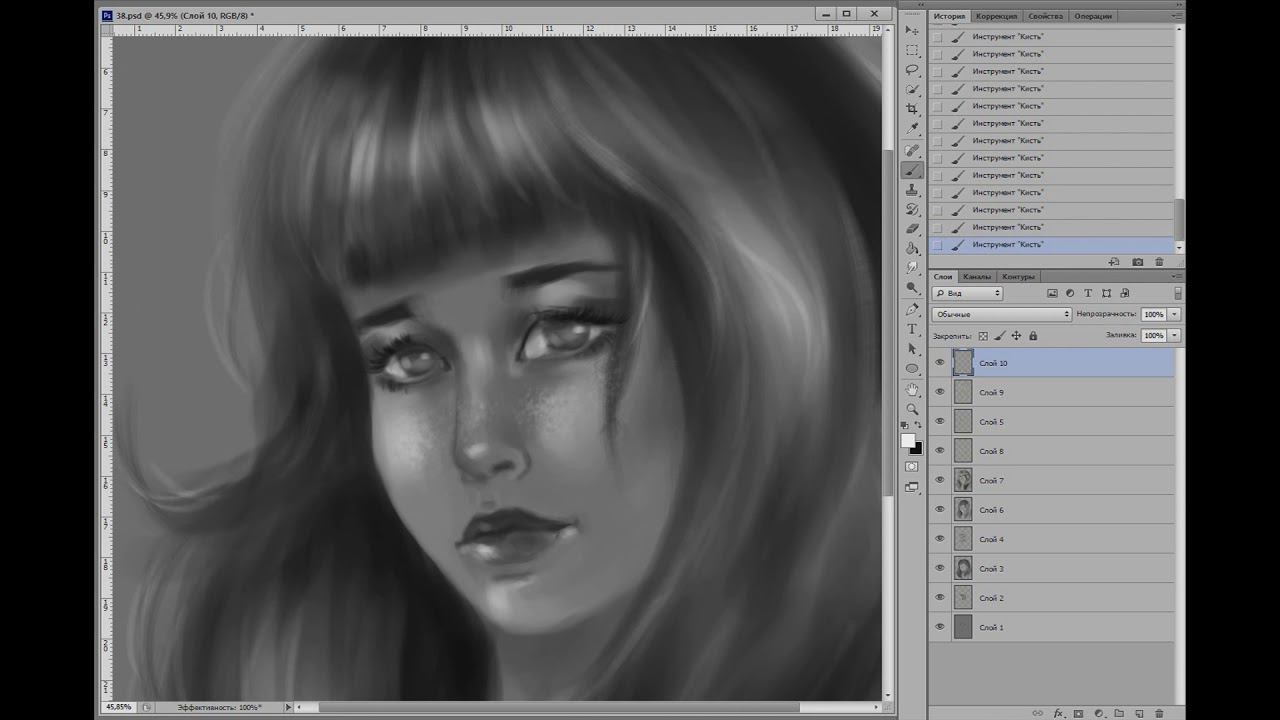Link layers using the chain icon
This screenshot has height=720, width=1280.
1038,713
